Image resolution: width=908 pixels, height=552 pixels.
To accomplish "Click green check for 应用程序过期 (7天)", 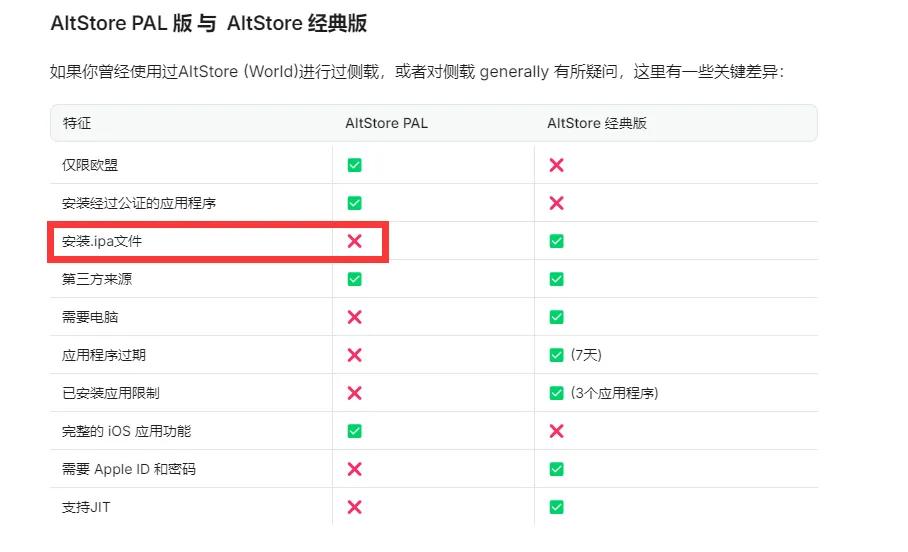I will coord(556,355).
